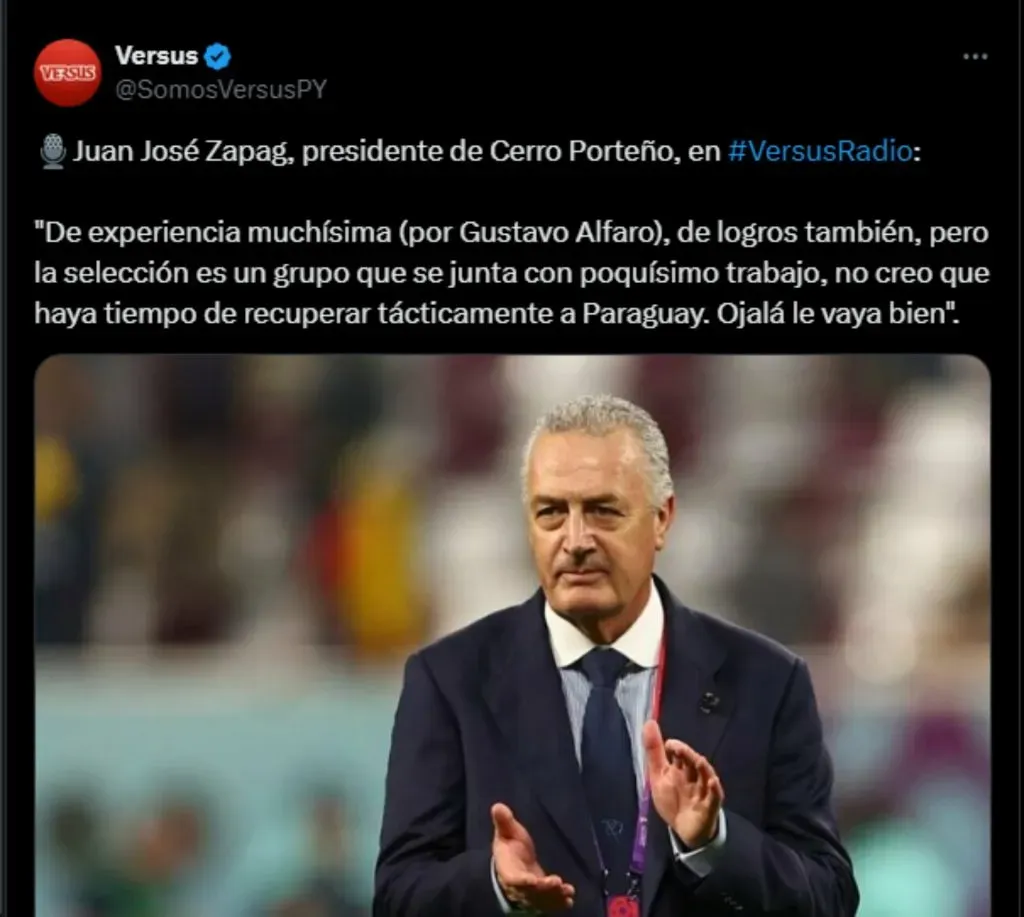Open the @SomosVersusPY handle
The width and height of the screenshot is (1024, 917).
pyautogui.click(x=221, y=89)
